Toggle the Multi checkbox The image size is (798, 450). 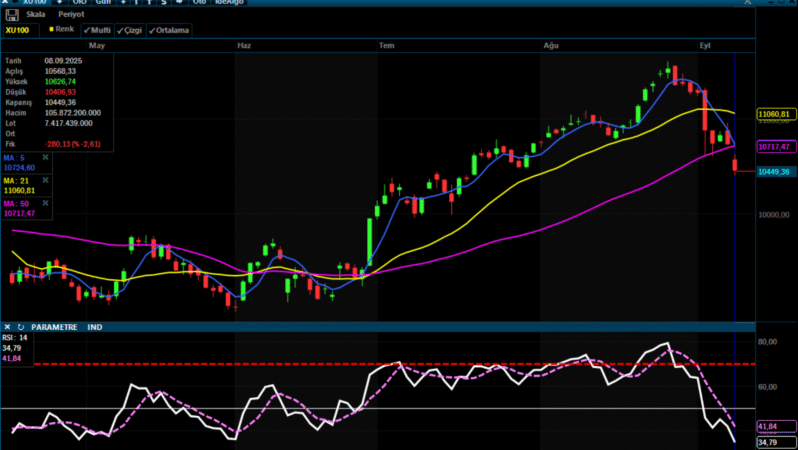tap(97, 30)
